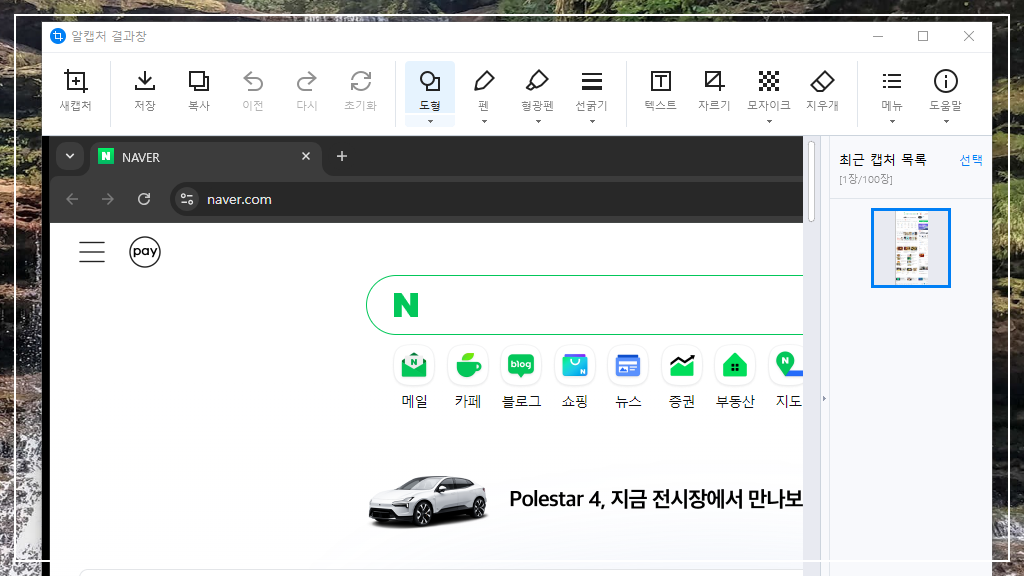Click the [1장/100장] capture count text
The width and height of the screenshot is (1024, 576).
(x=865, y=179)
